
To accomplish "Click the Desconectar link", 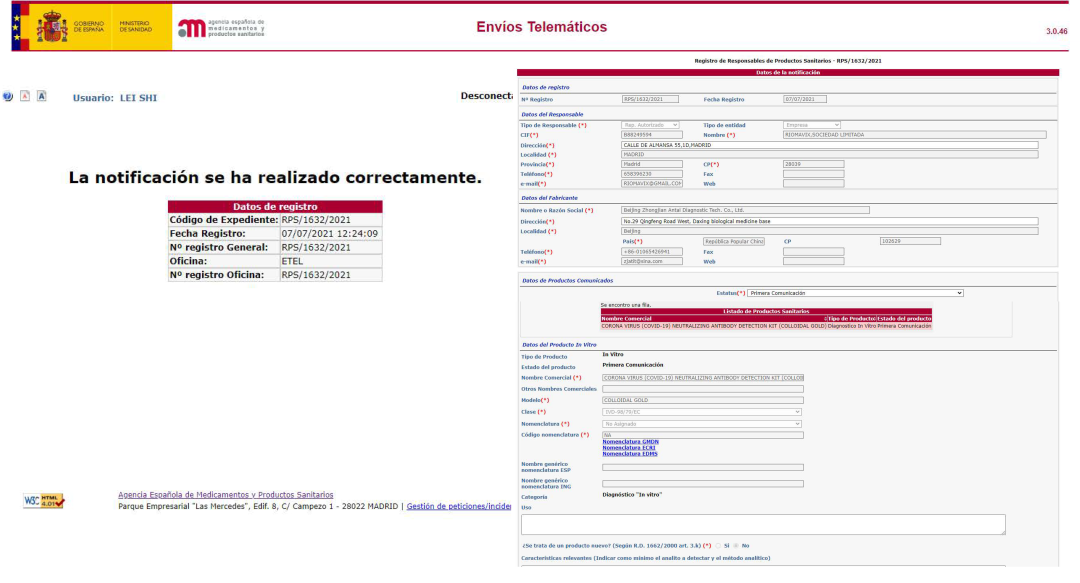I will point(486,96).
